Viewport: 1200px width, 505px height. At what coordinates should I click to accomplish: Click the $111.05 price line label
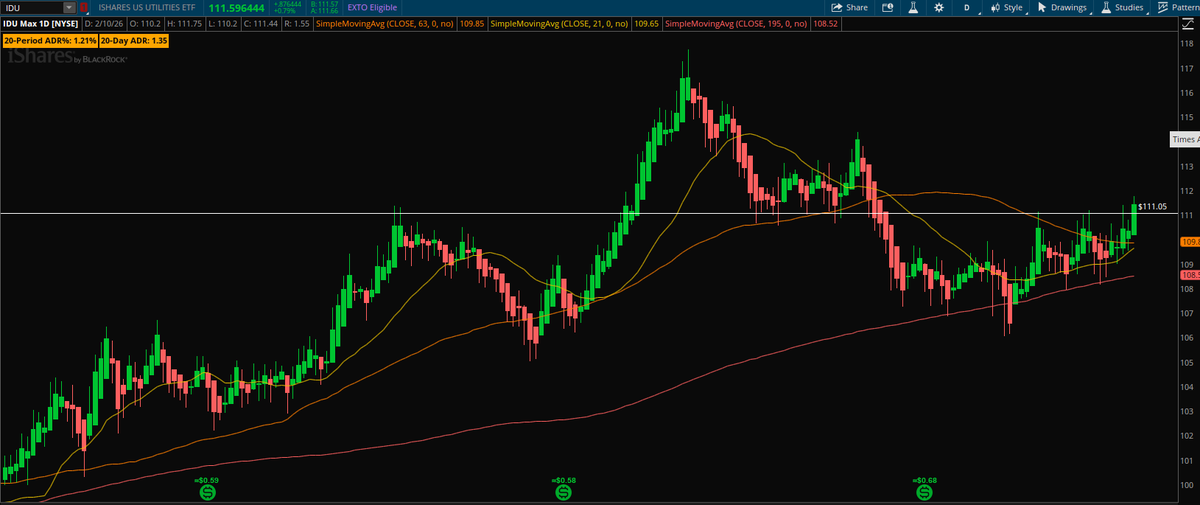[x=1154, y=206]
